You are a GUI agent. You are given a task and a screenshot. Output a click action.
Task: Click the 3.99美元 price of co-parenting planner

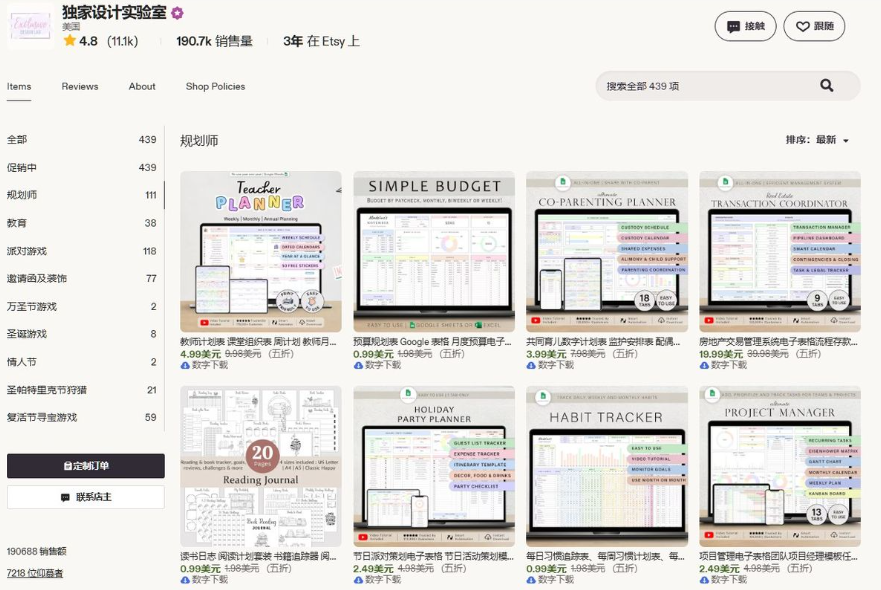point(547,354)
